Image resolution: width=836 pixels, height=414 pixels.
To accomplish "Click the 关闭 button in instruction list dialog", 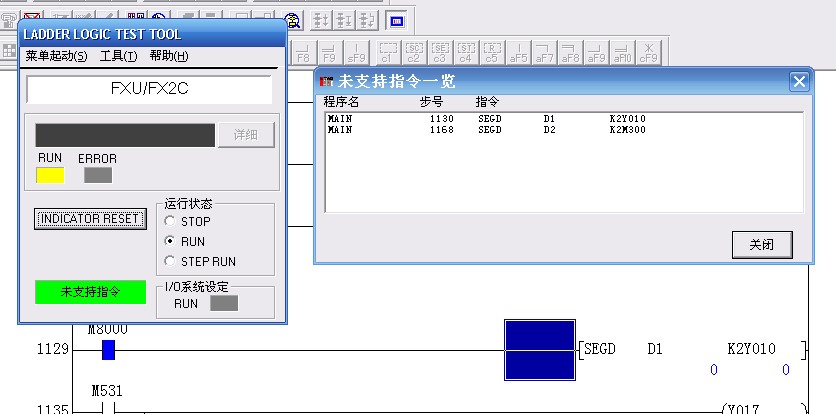I will coord(762,244).
